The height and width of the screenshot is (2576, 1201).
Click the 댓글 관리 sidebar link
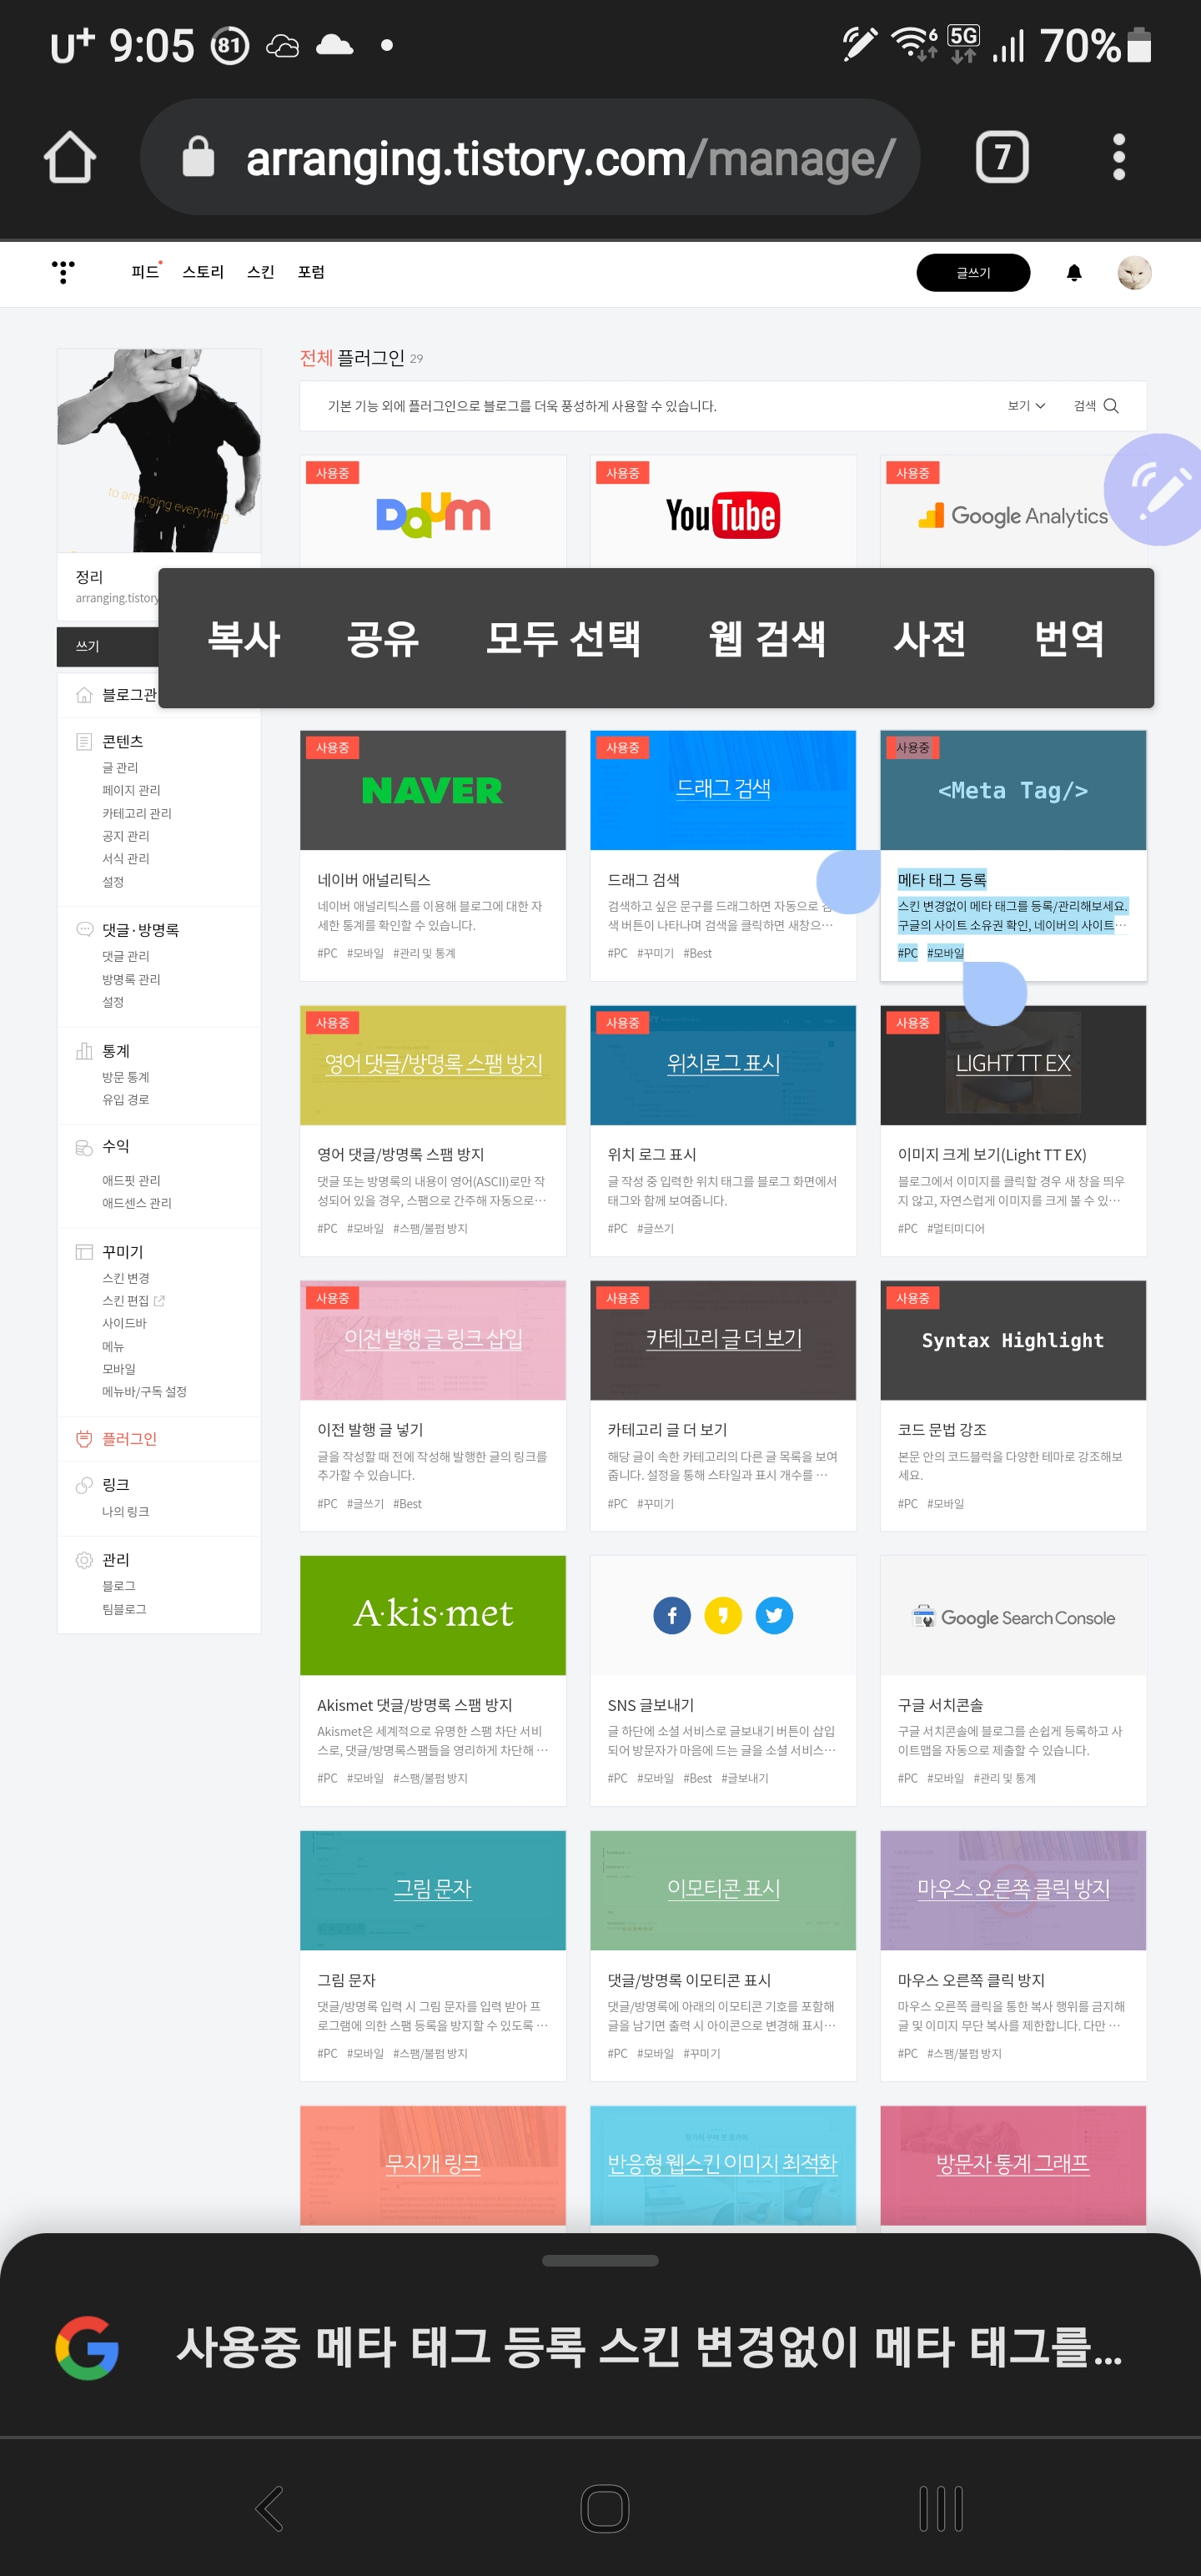[x=126, y=956]
